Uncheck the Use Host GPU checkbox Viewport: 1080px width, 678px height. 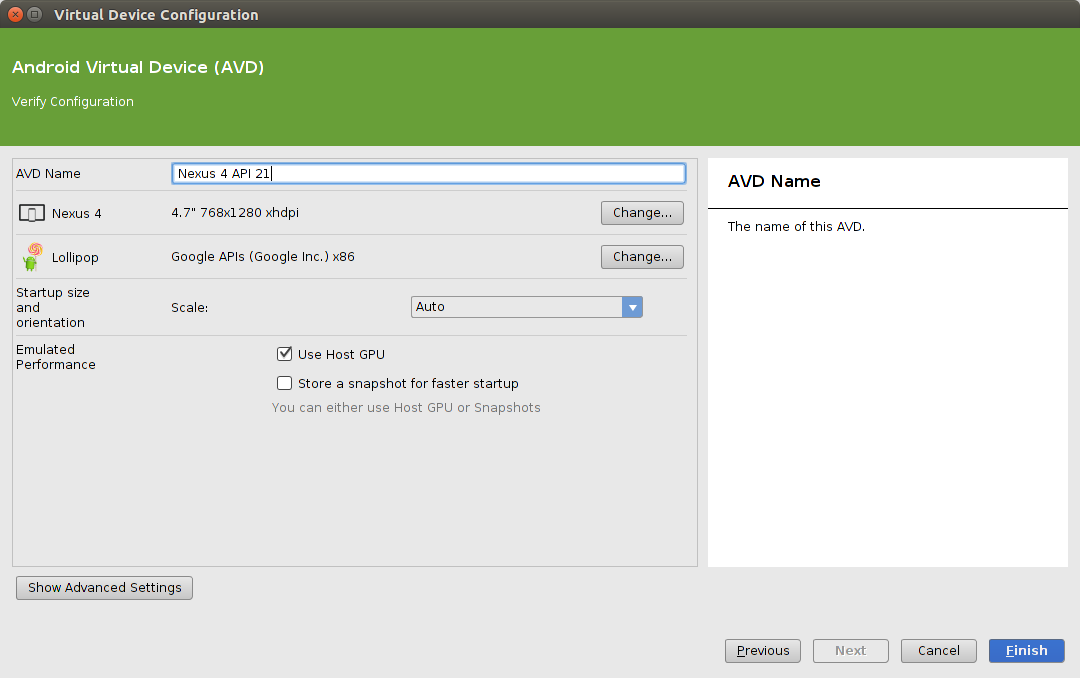click(x=284, y=354)
